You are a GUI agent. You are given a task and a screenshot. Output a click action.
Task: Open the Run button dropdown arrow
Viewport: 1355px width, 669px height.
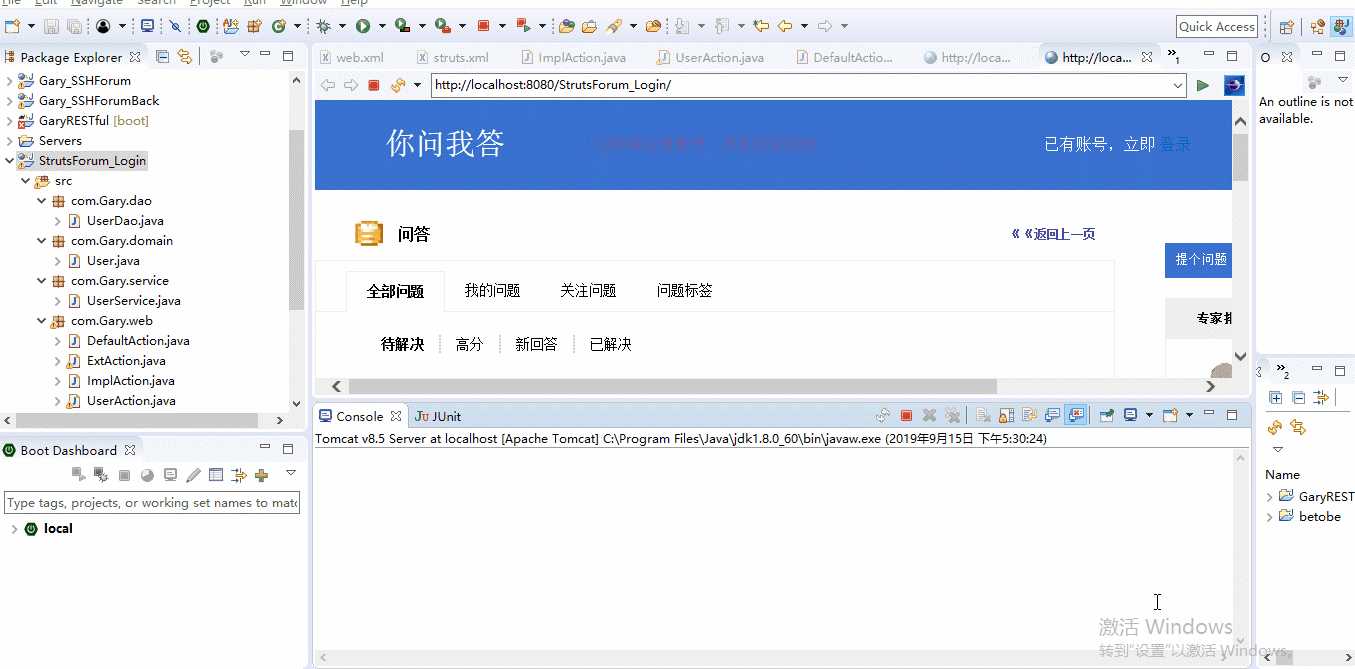click(x=382, y=26)
